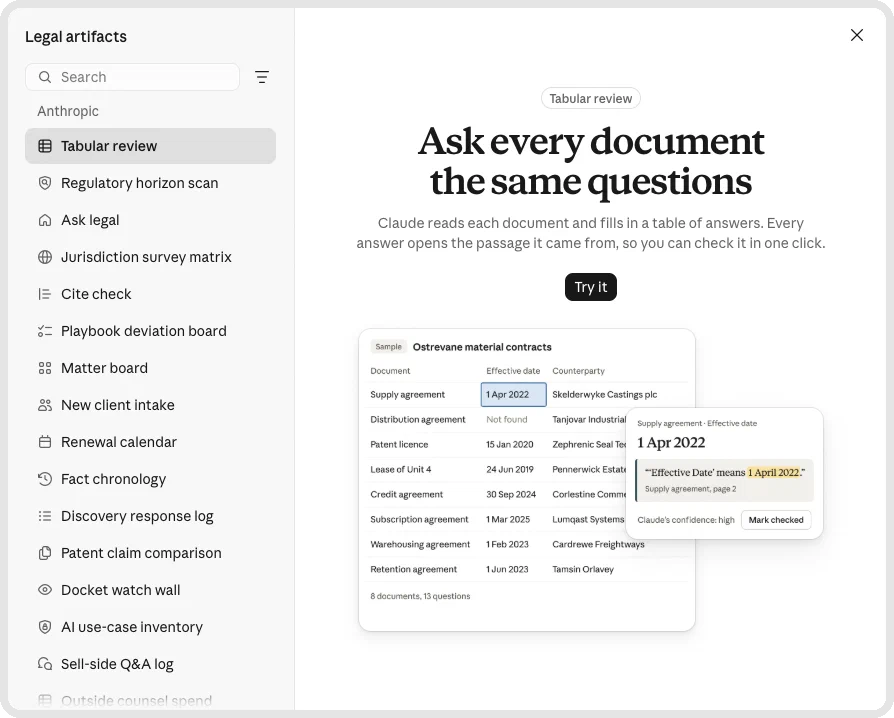Click the Try it button
Viewport: 894px width, 718px height.
tap(591, 287)
